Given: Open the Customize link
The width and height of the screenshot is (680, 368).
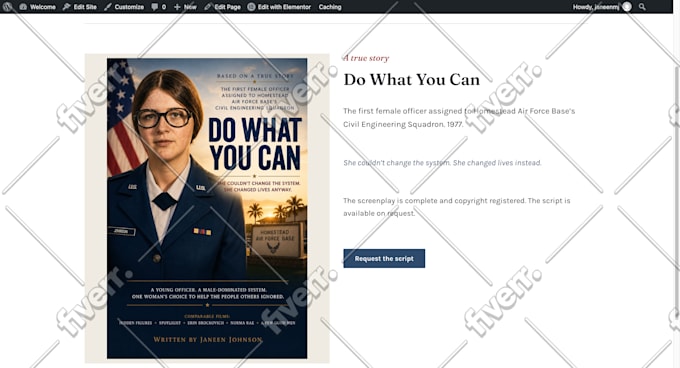Looking at the screenshot, I should [124, 7].
